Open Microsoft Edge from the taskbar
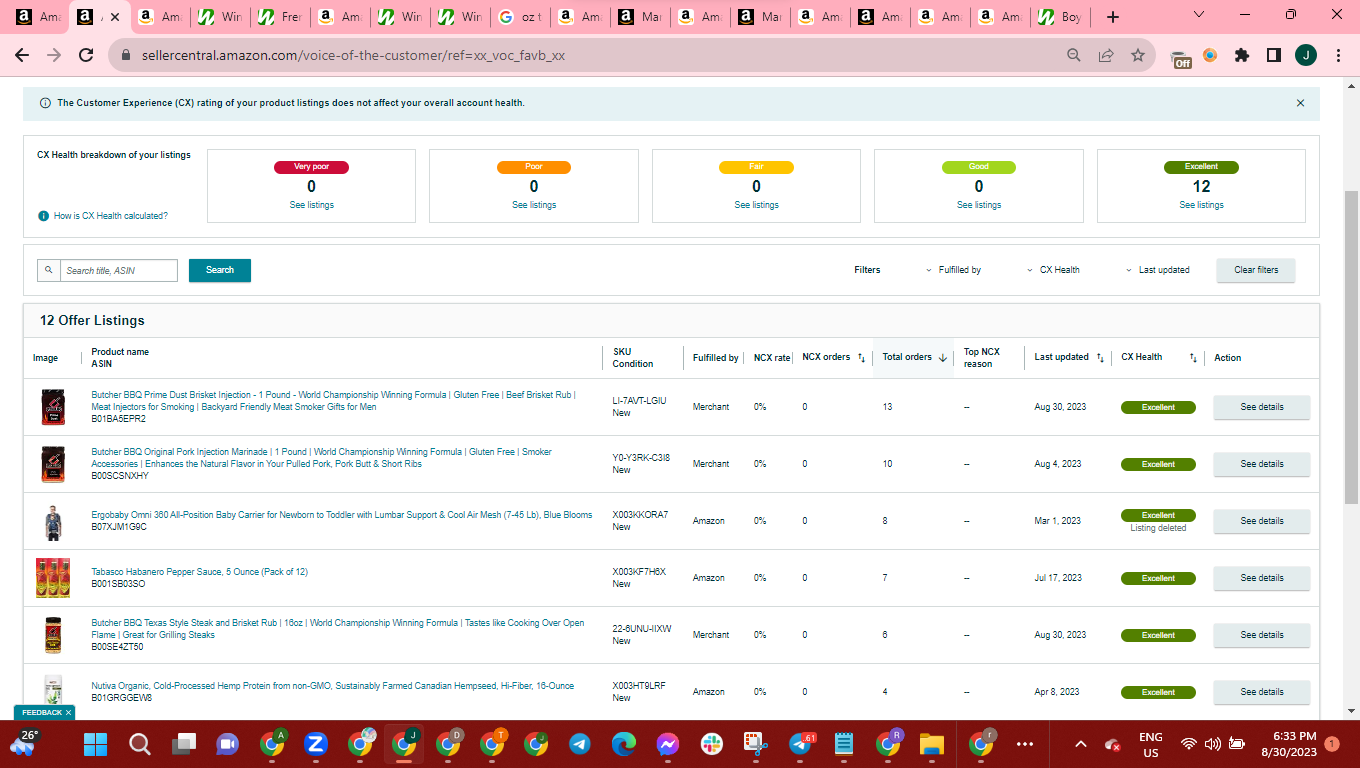 click(624, 744)
